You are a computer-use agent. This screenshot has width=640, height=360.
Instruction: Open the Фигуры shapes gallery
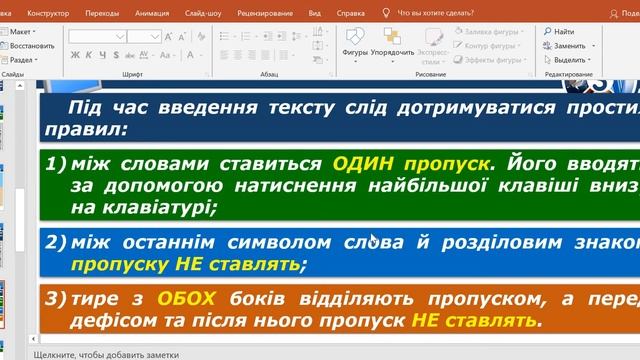pos(355,45)
